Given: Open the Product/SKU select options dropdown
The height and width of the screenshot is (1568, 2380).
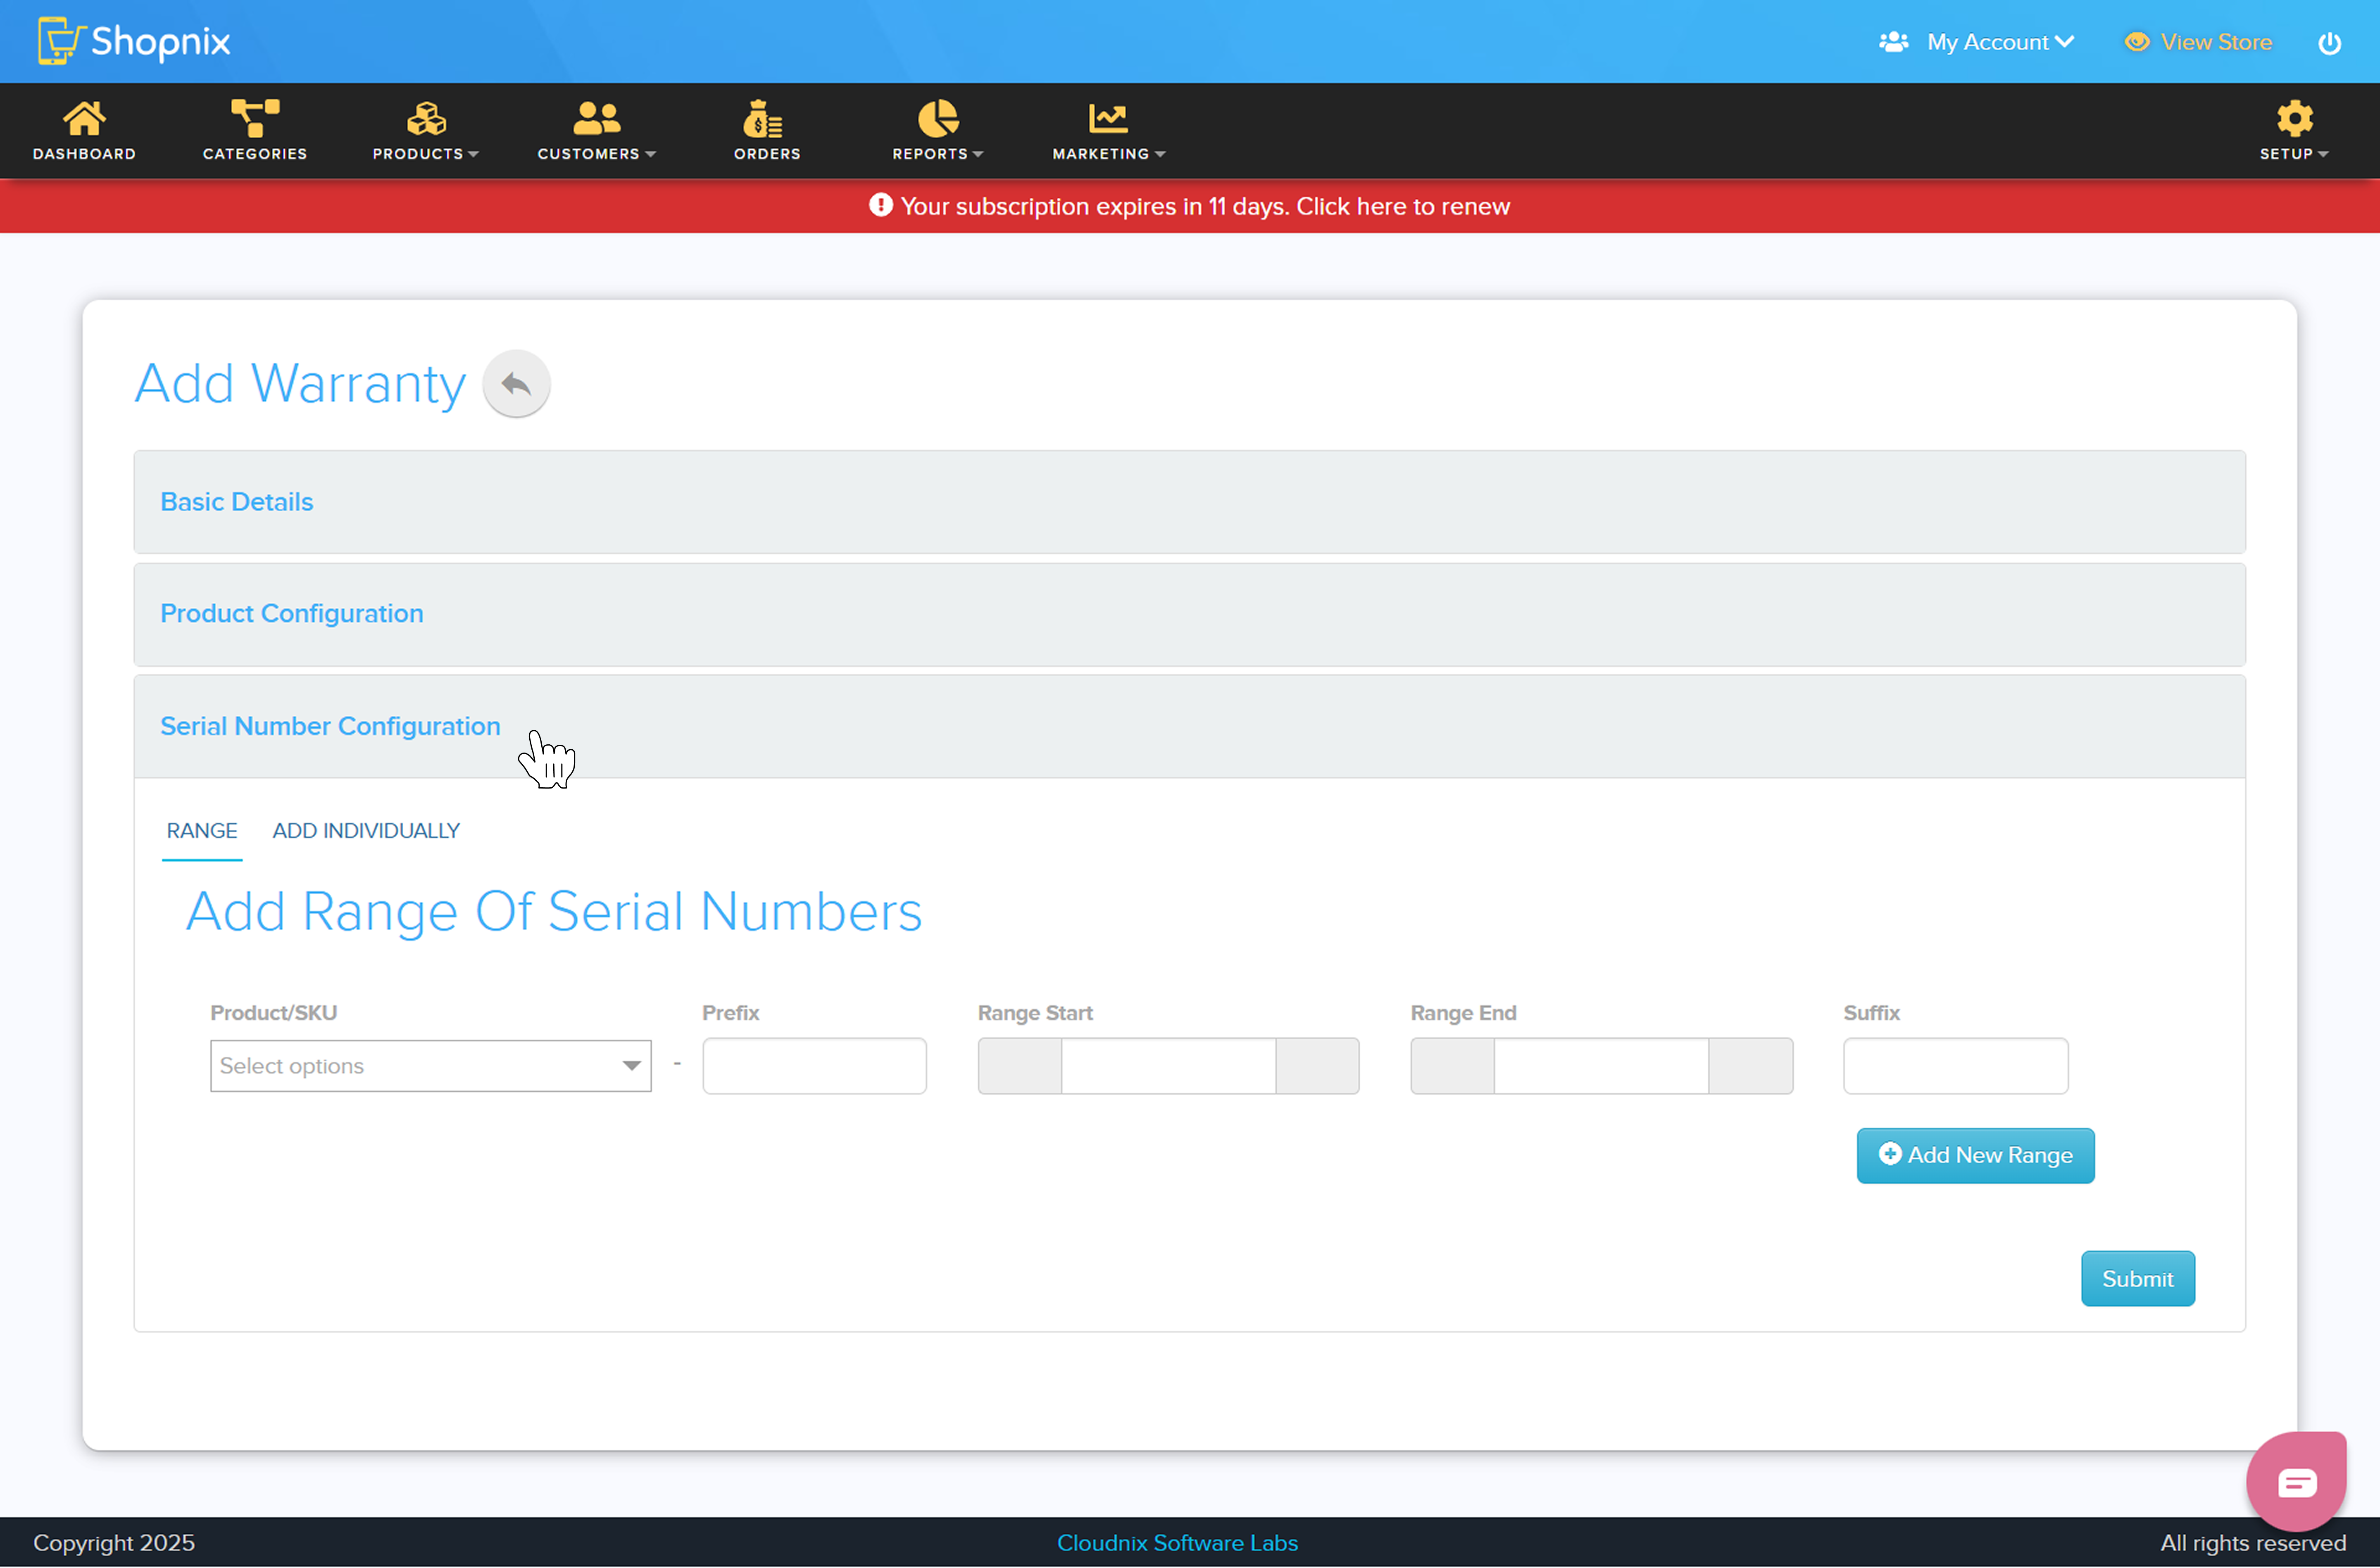Looking at the screenshot, I should (x=431, y=1066).
